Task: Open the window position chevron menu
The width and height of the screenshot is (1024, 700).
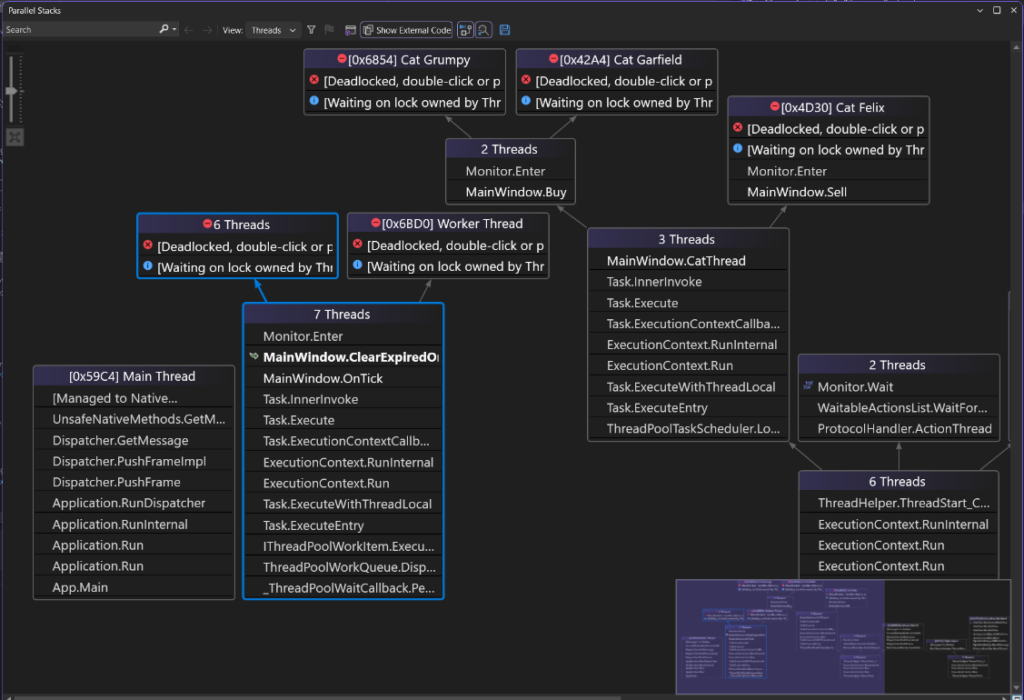Action: coord(978,10)
